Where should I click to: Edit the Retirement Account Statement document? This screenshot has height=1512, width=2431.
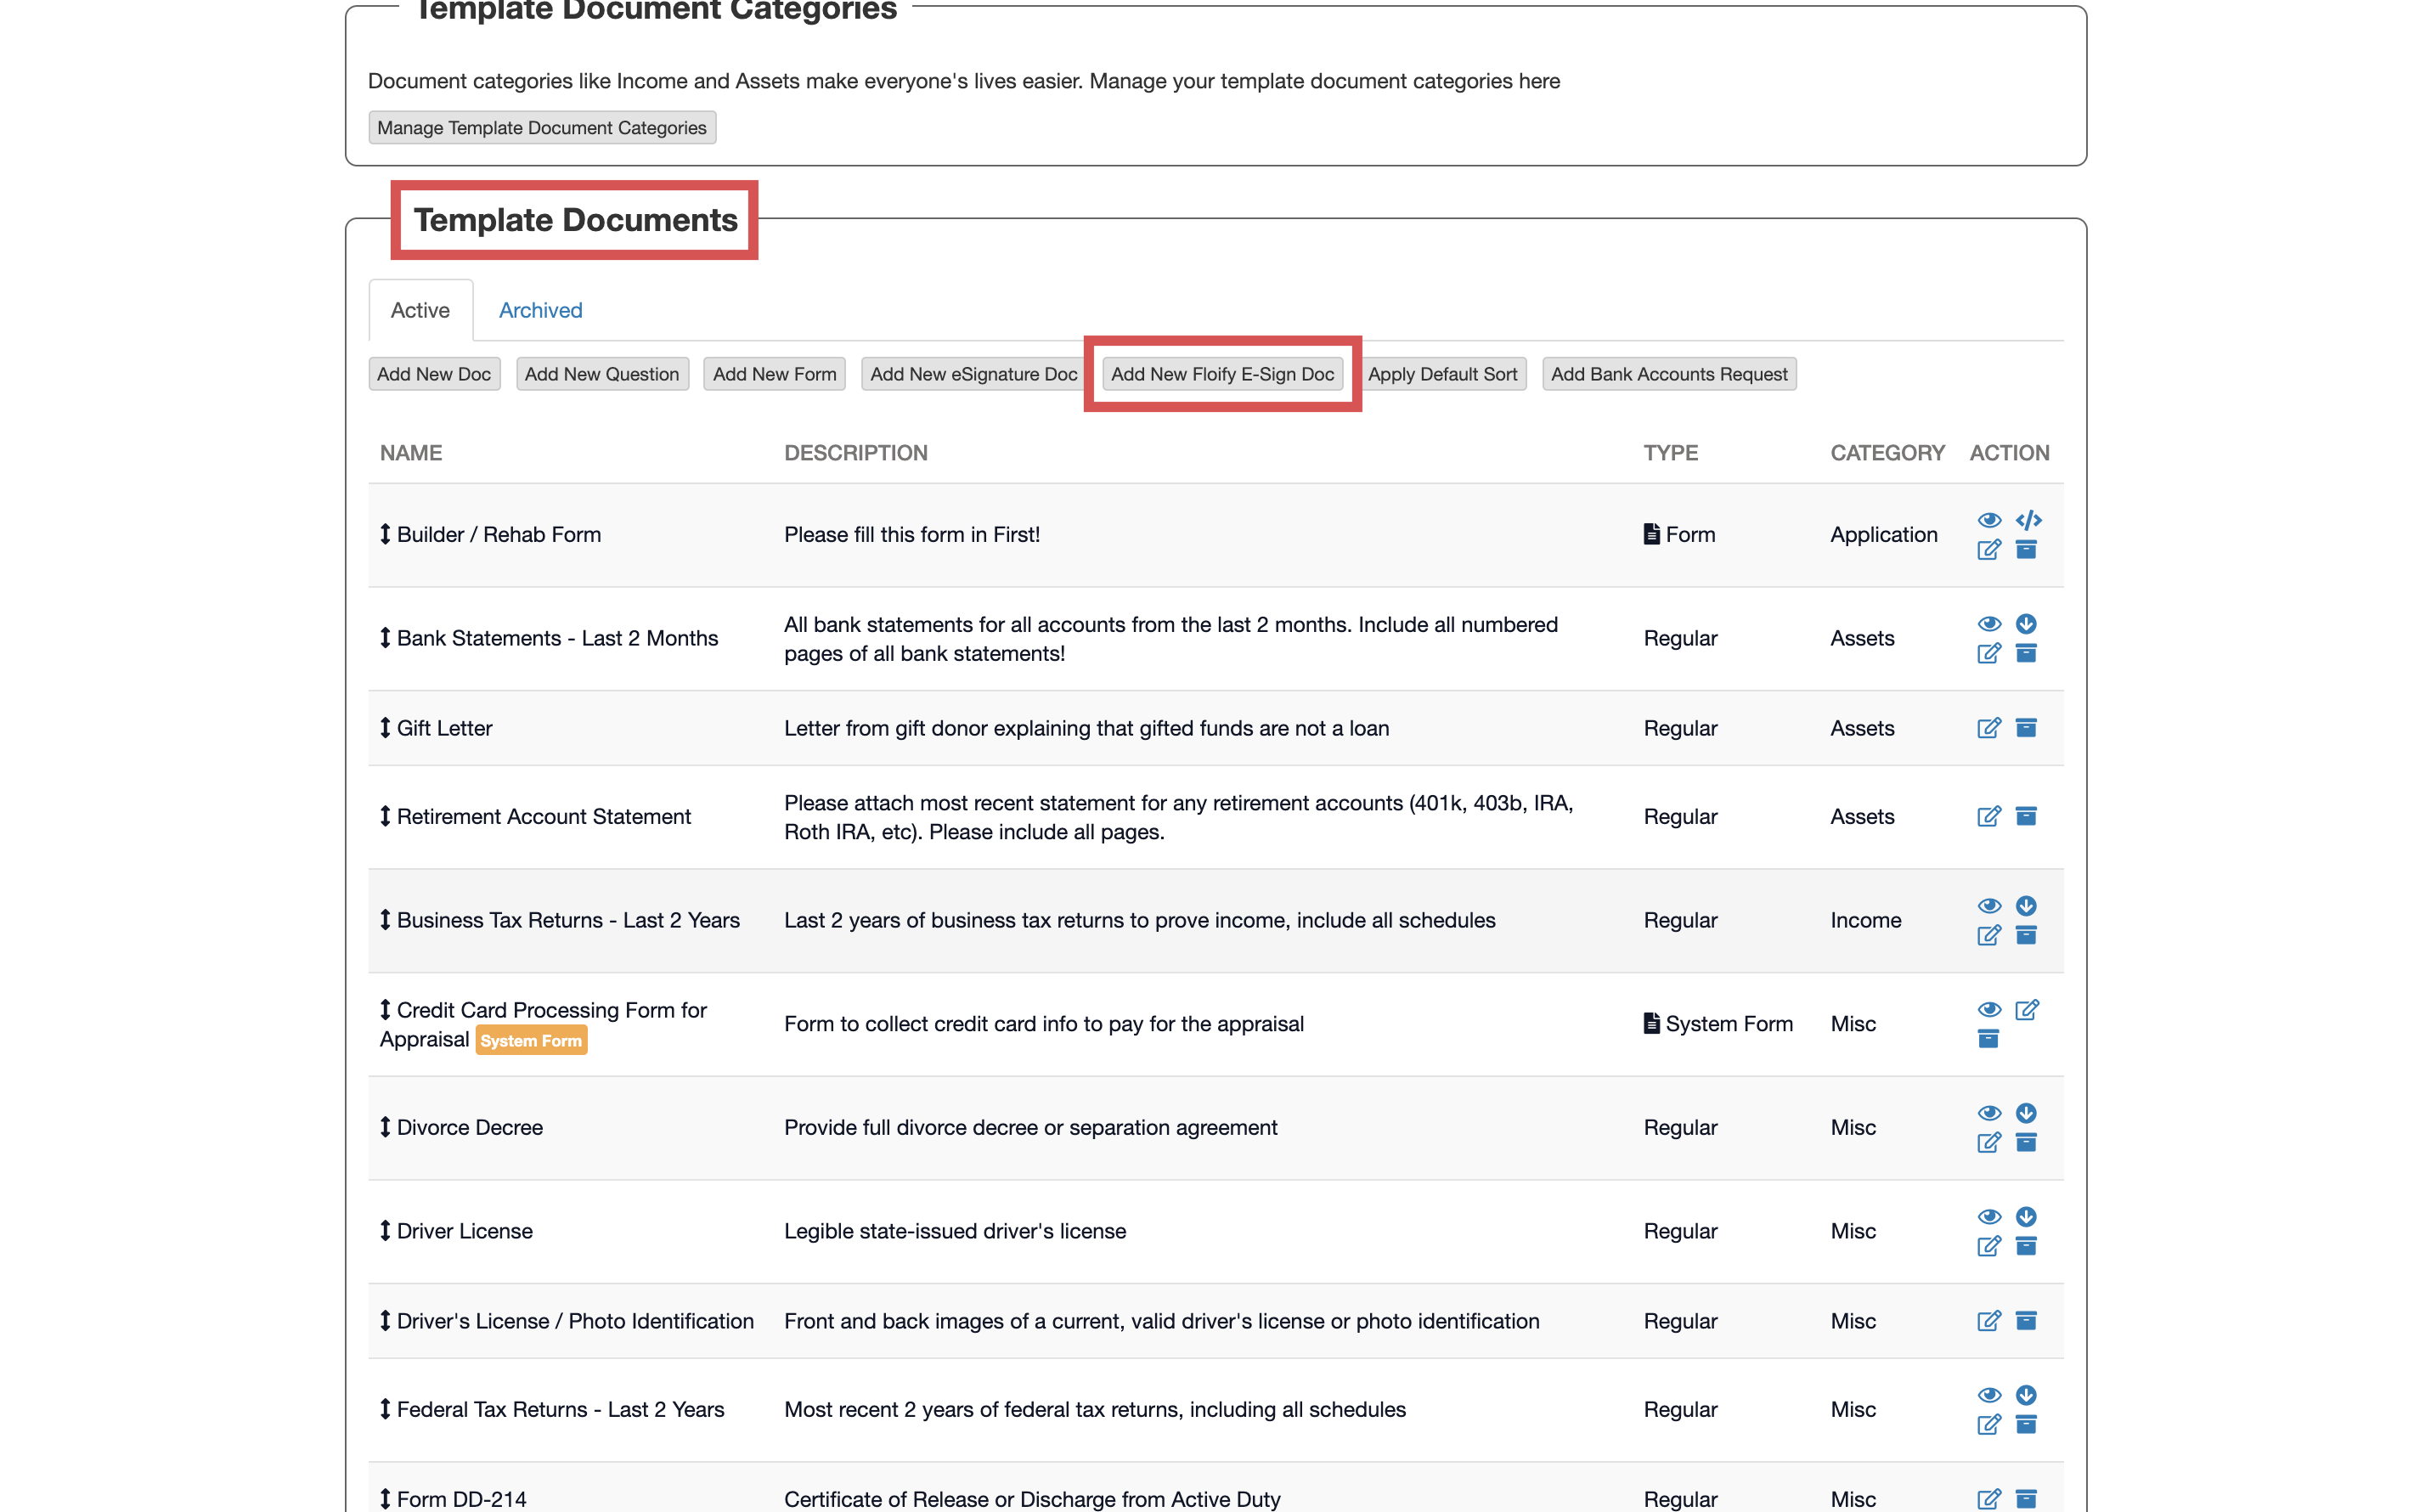1988,816
